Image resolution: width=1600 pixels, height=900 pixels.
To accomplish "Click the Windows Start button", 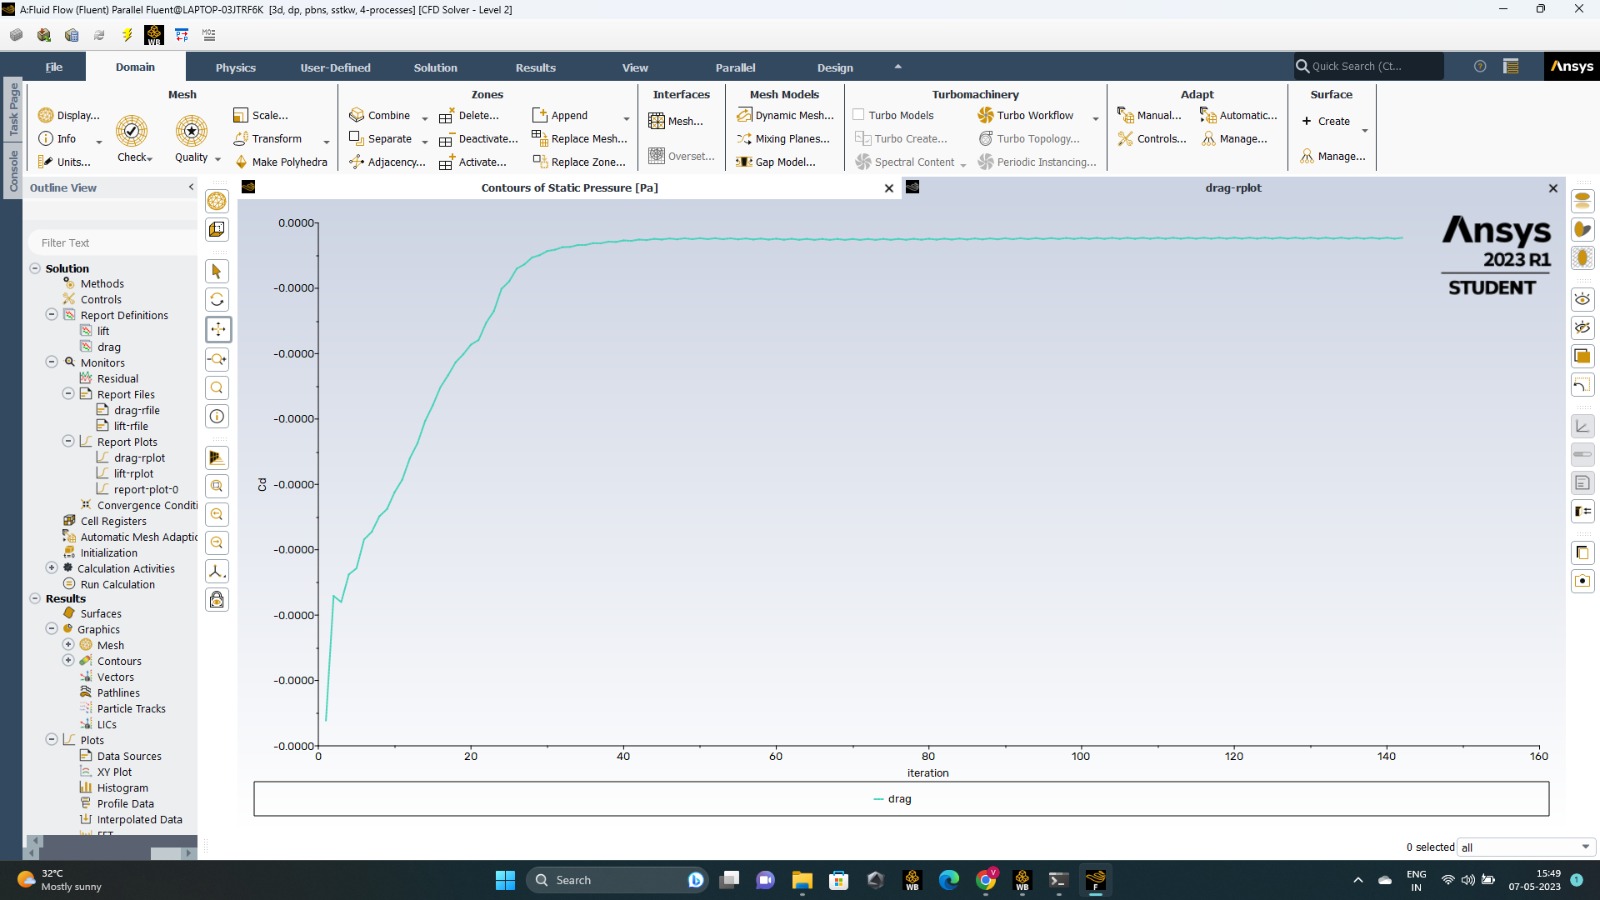I will point(505,880).
